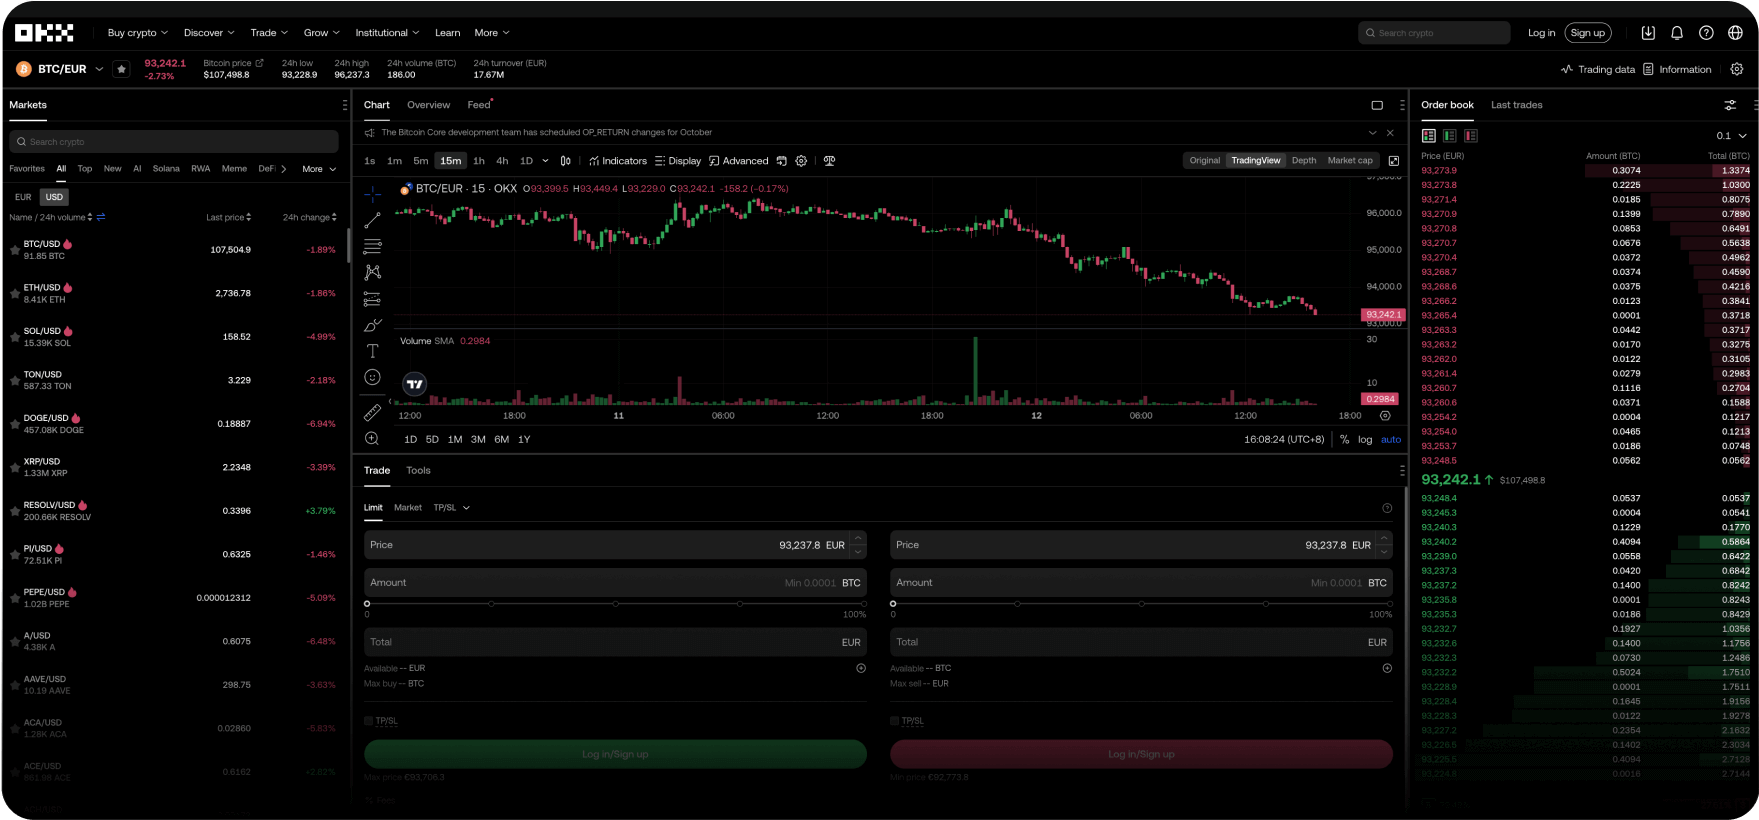Screen dimensions: 1759x820
Task: Show only buy orders in order book
Action: click(1449, 136)
